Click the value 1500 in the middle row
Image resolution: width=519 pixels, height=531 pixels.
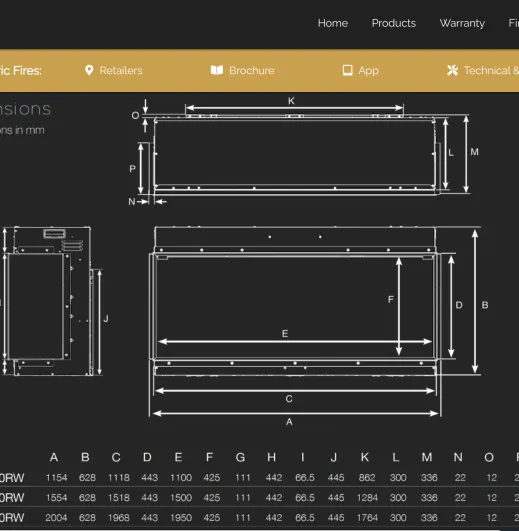181,497
